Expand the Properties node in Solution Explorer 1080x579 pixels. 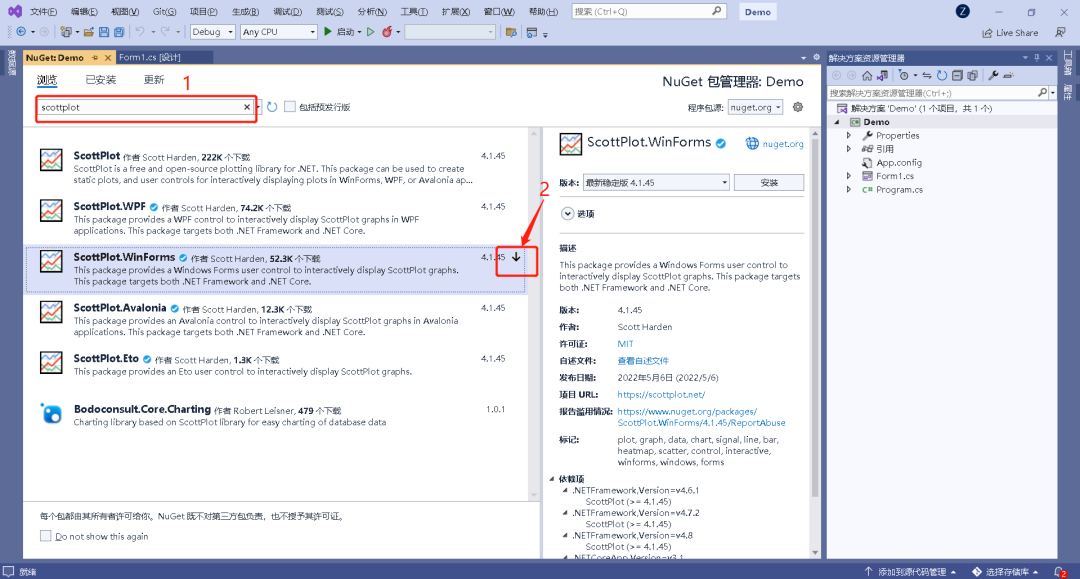[x=849, y=136]
